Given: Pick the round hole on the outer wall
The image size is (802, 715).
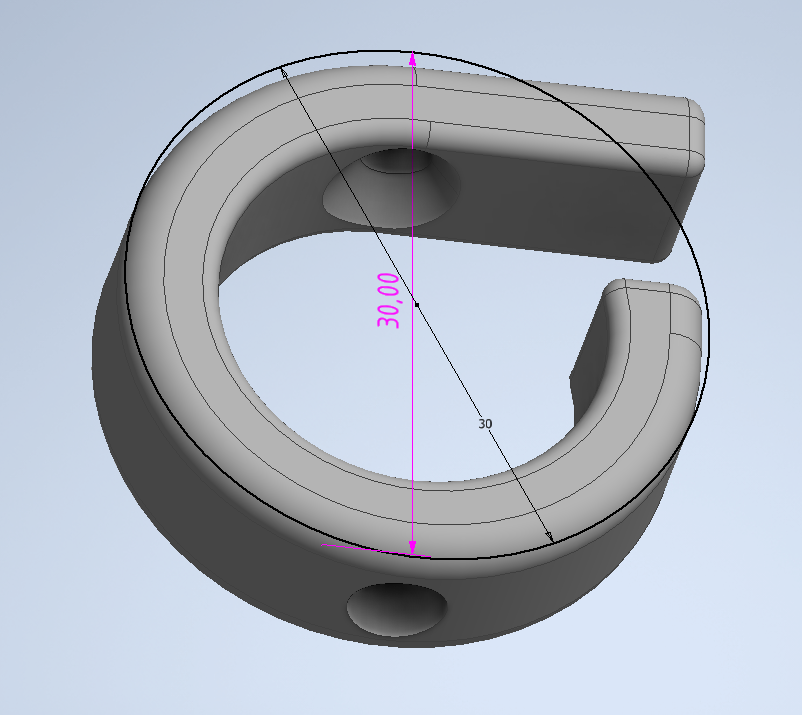Looking at the screenshot, I should 397,610.
